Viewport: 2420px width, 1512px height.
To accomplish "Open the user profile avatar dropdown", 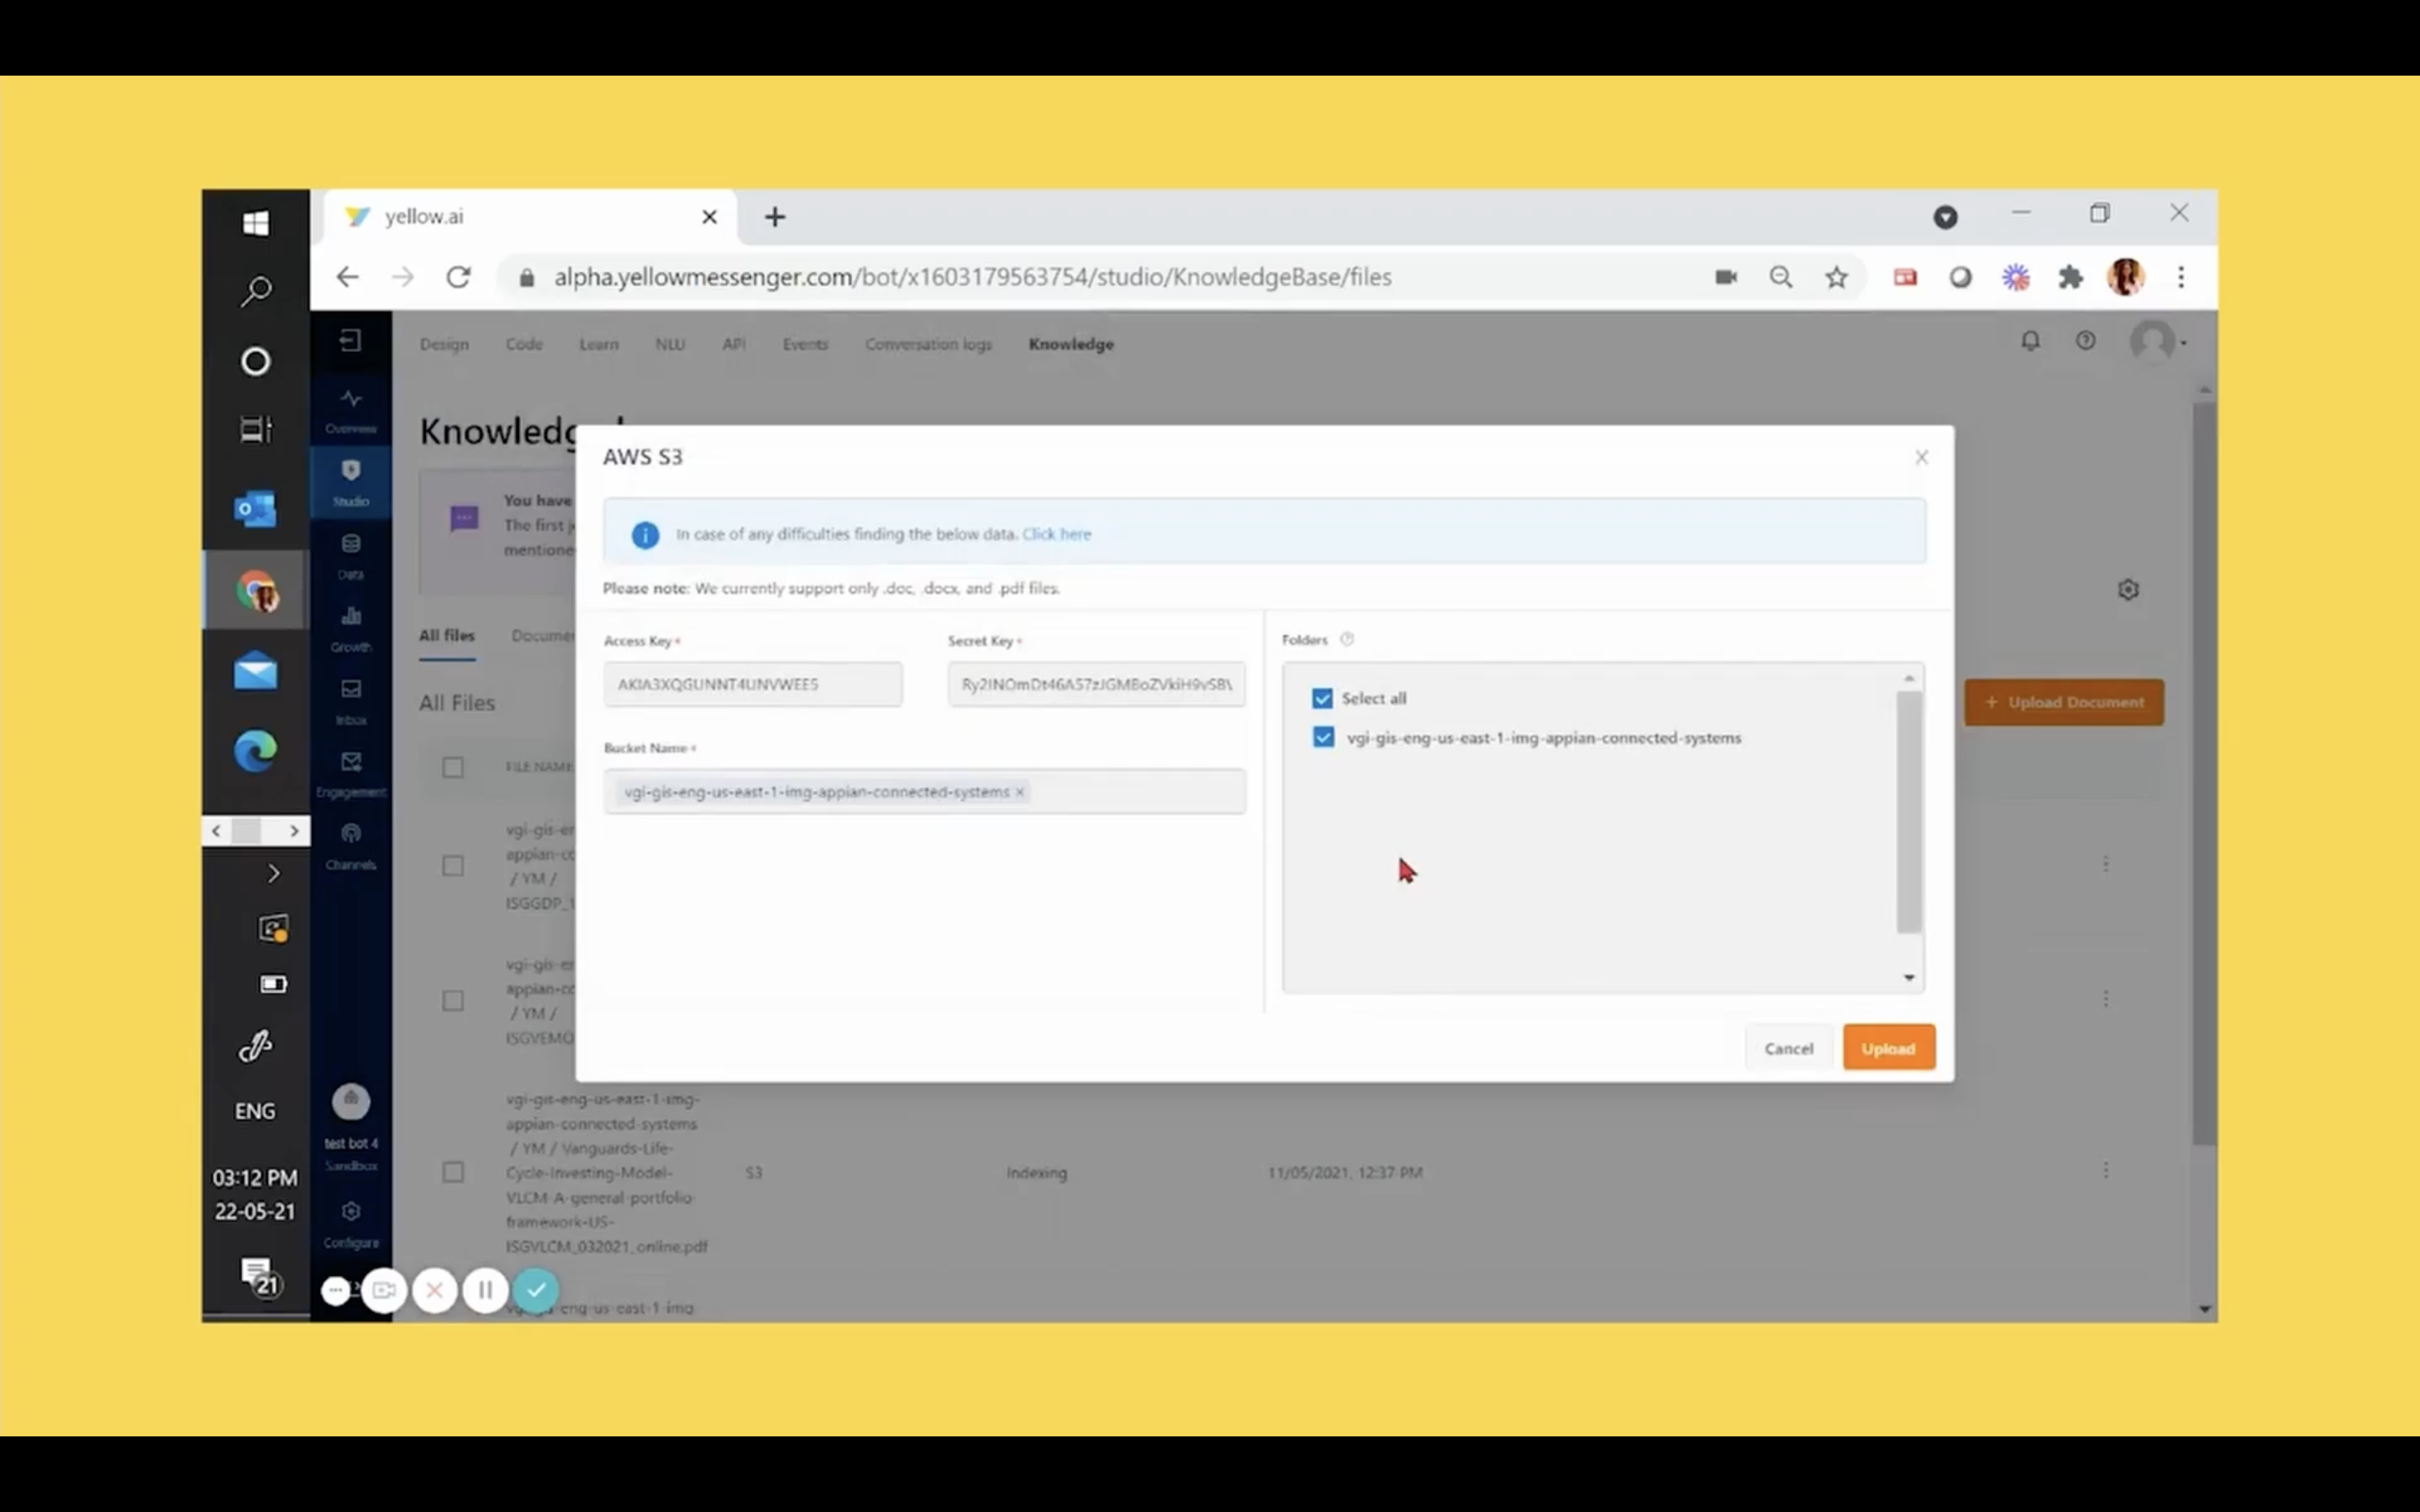I will click(2158, 342).
